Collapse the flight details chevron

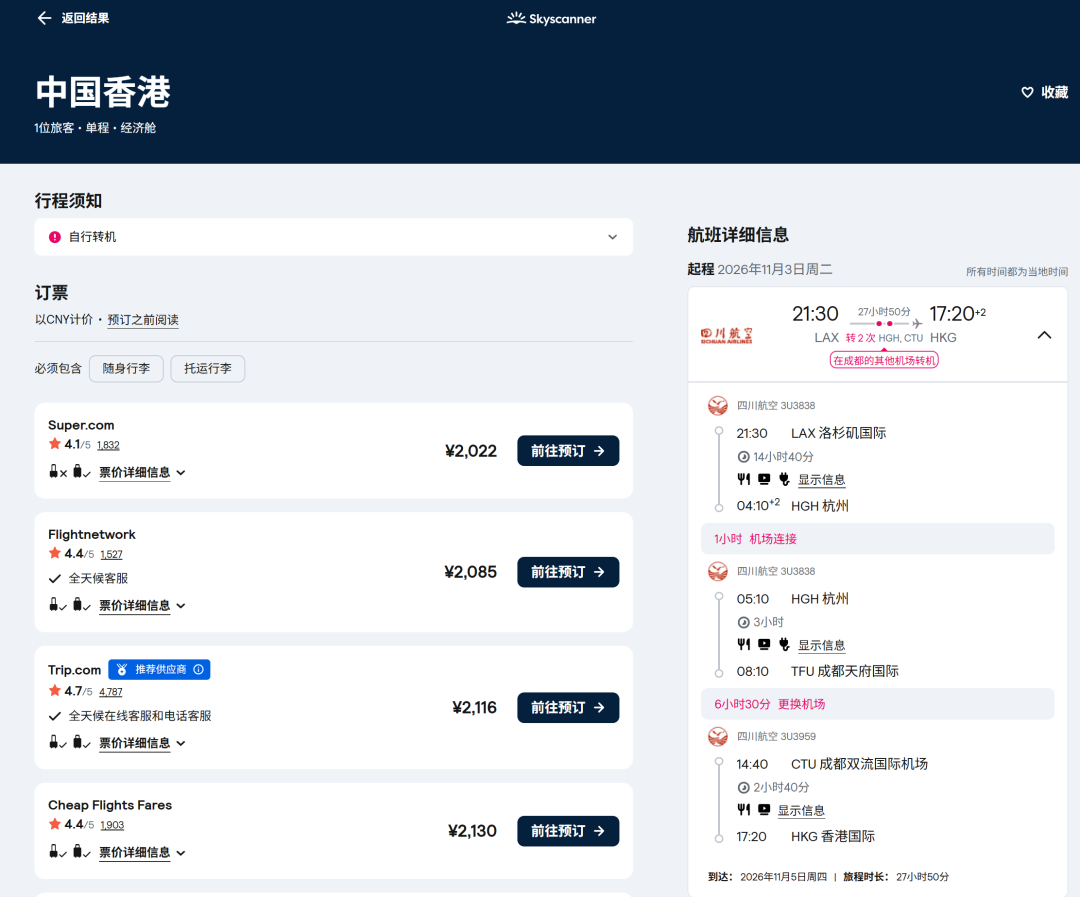1044,336
